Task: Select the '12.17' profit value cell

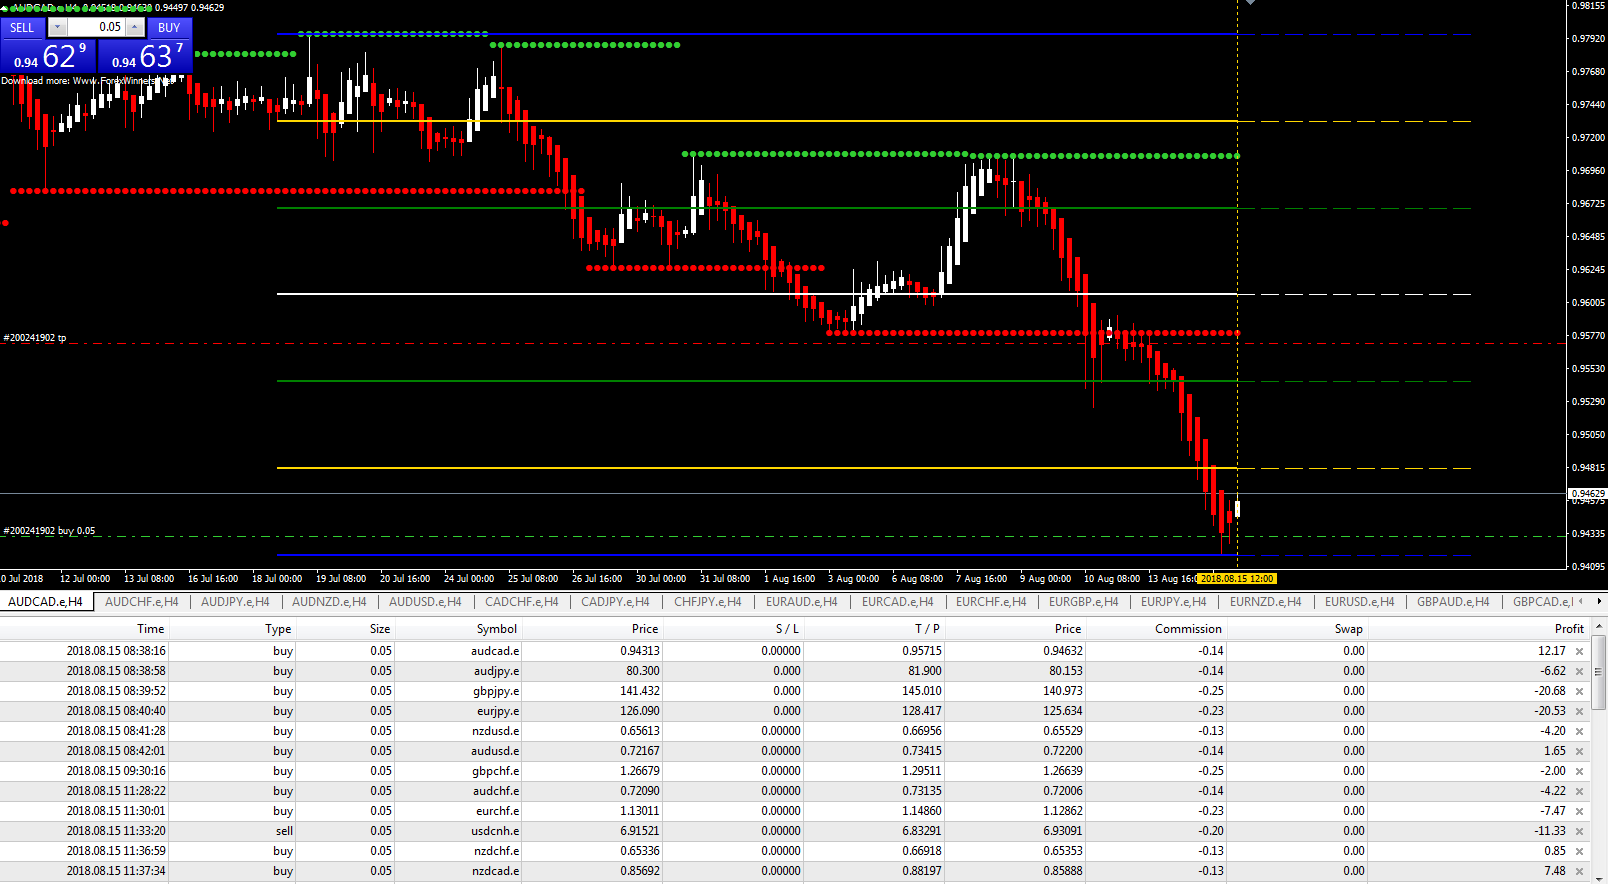Action: (x=1551, y=651)
